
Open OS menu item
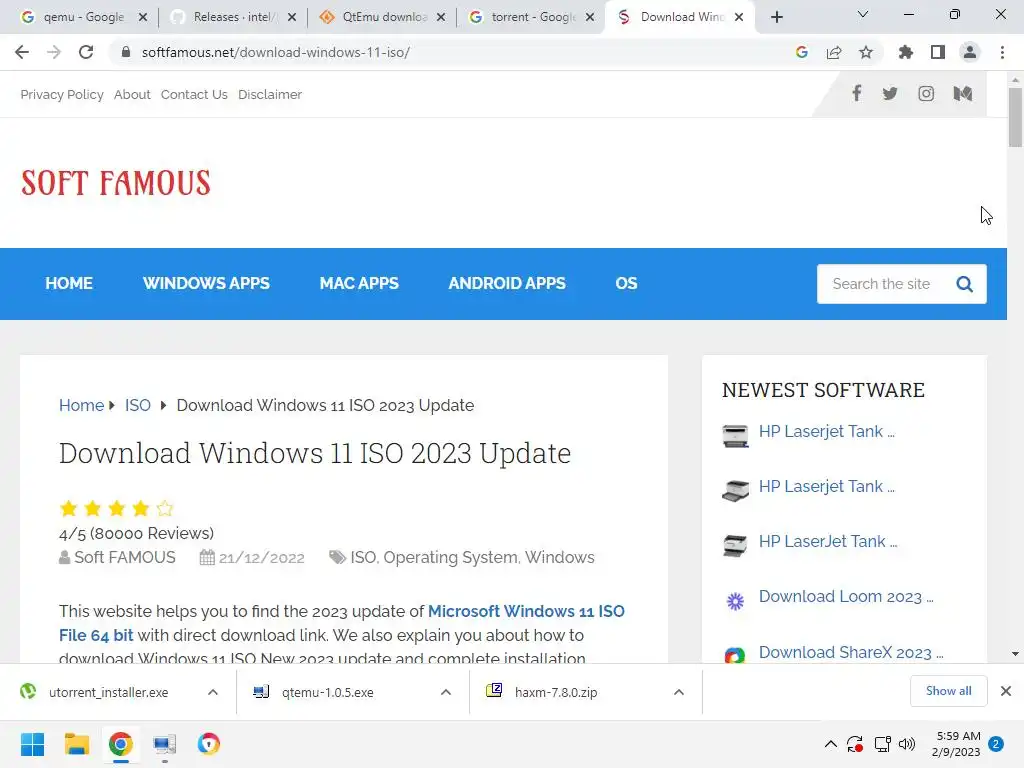[626, 283]
